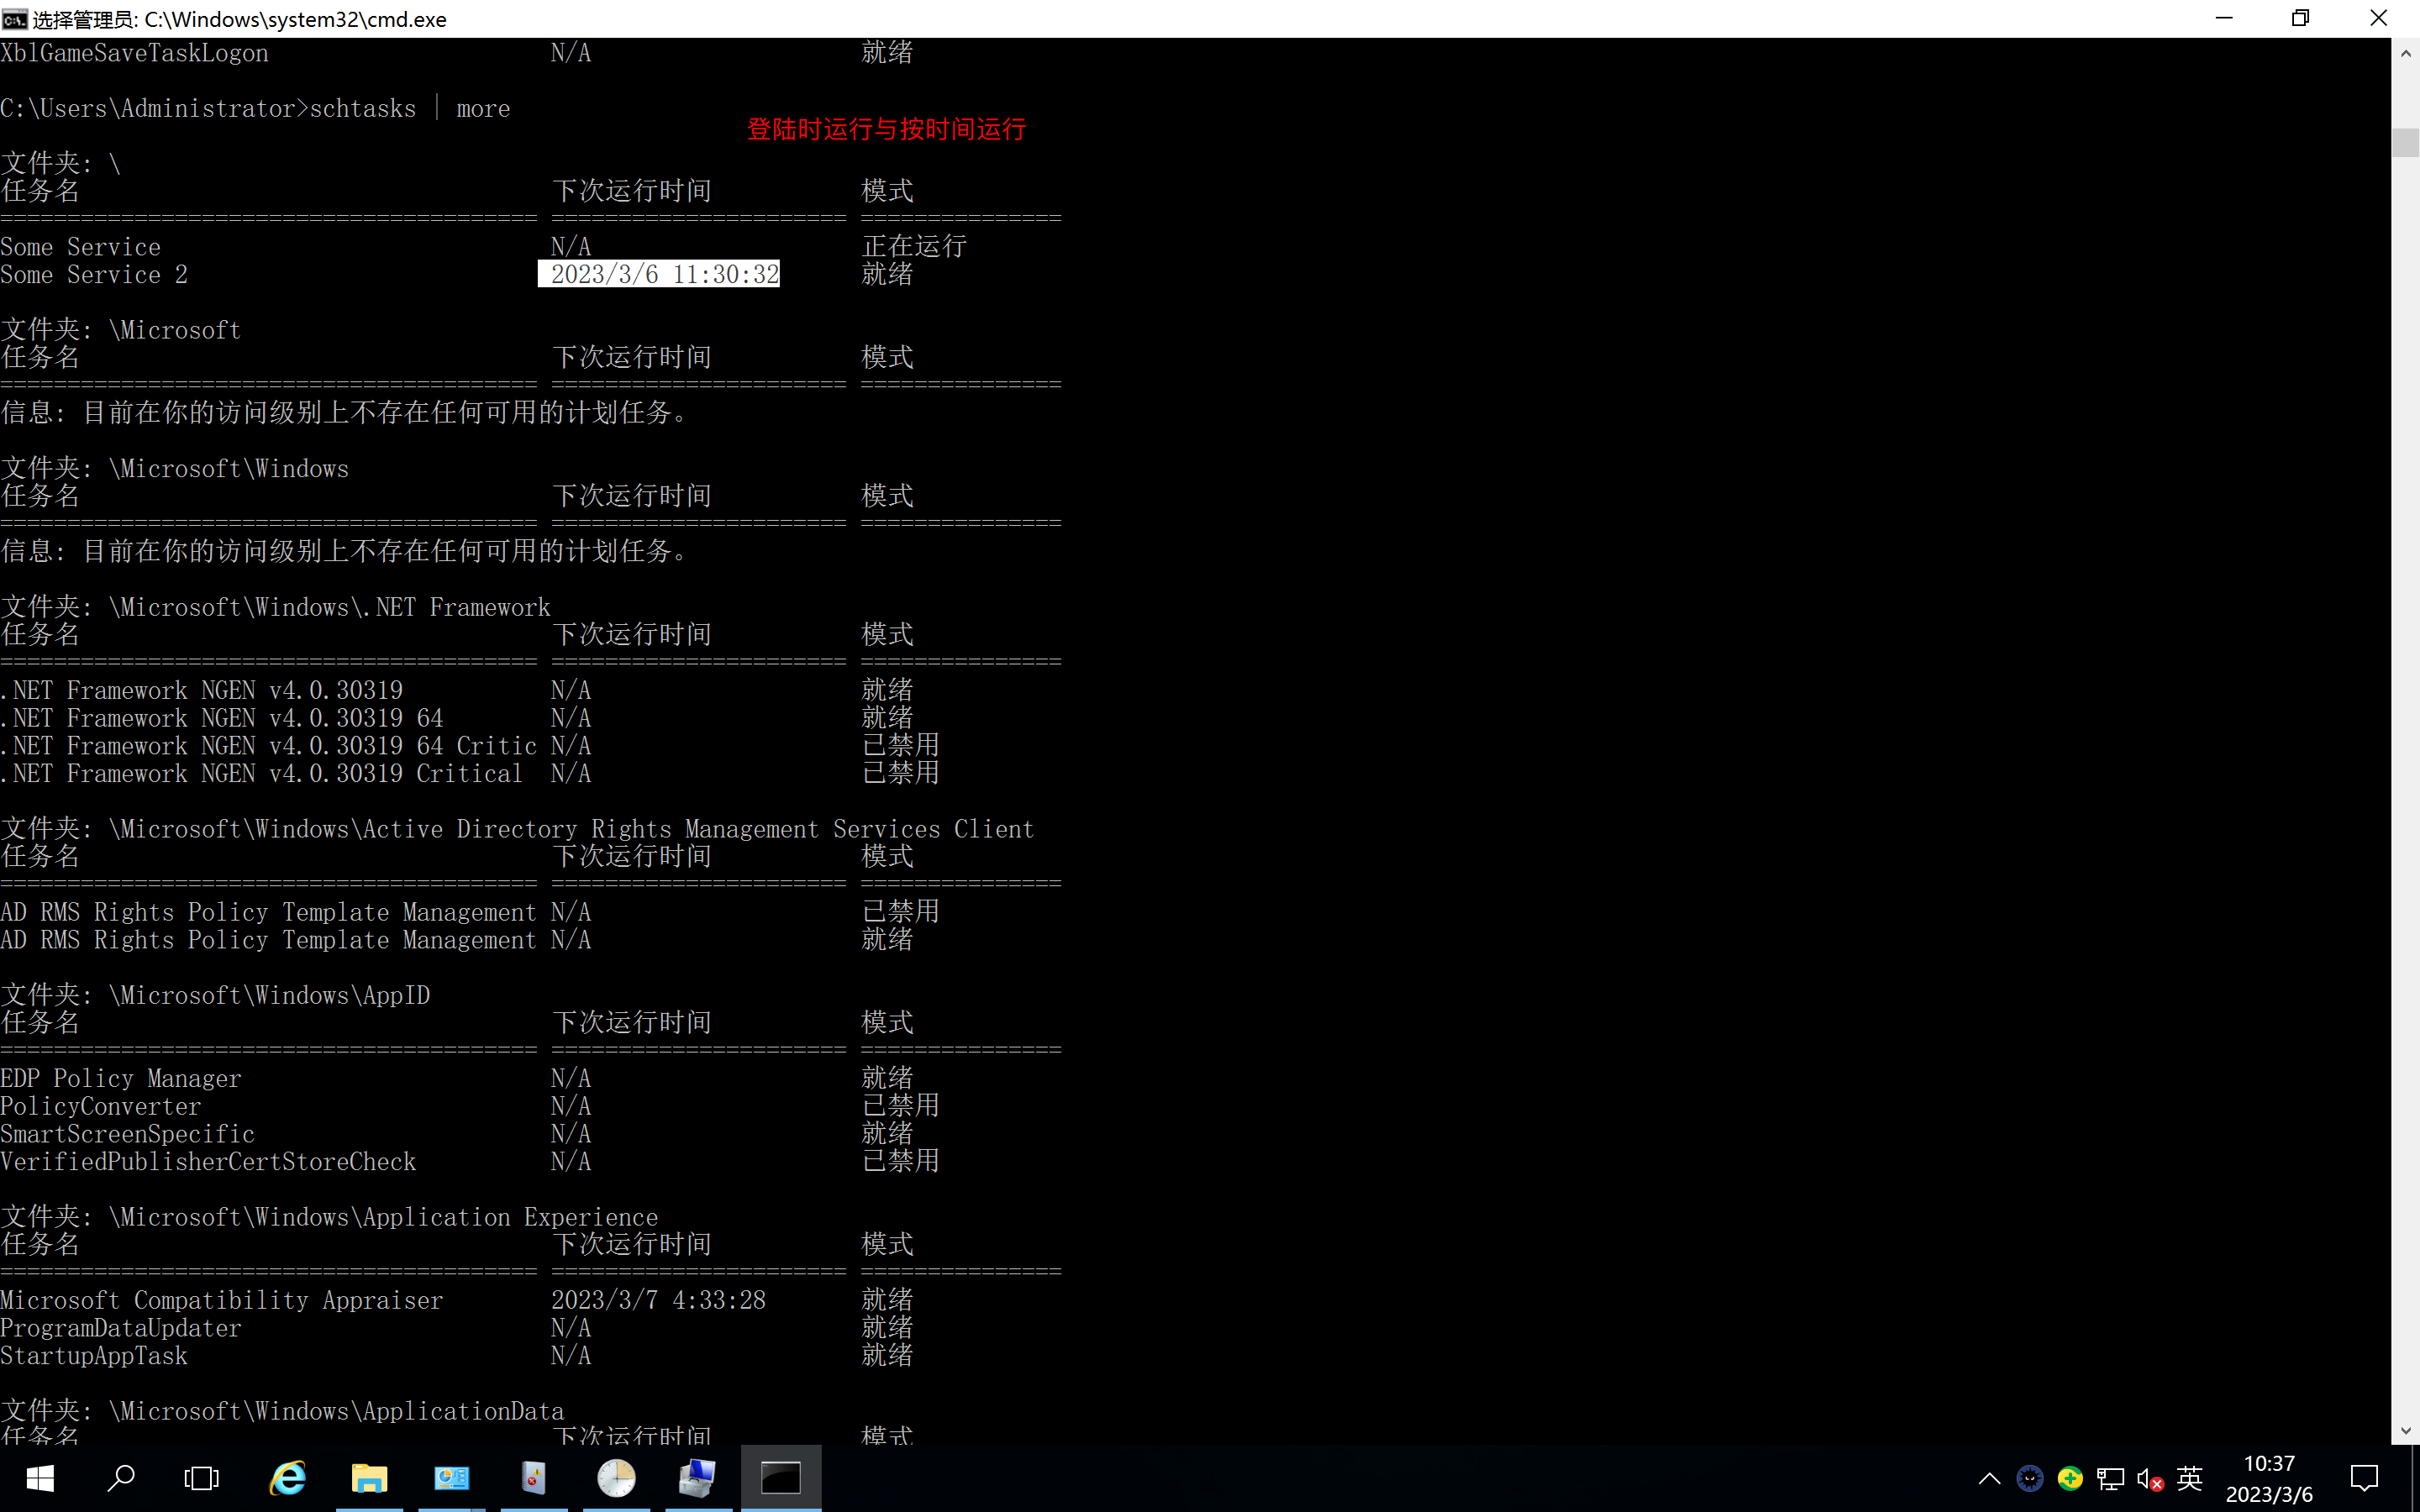Viewport: 2420px width, 1512px height.
Task: Restore down the cmd.exe window
Action: pos(2301,18)
